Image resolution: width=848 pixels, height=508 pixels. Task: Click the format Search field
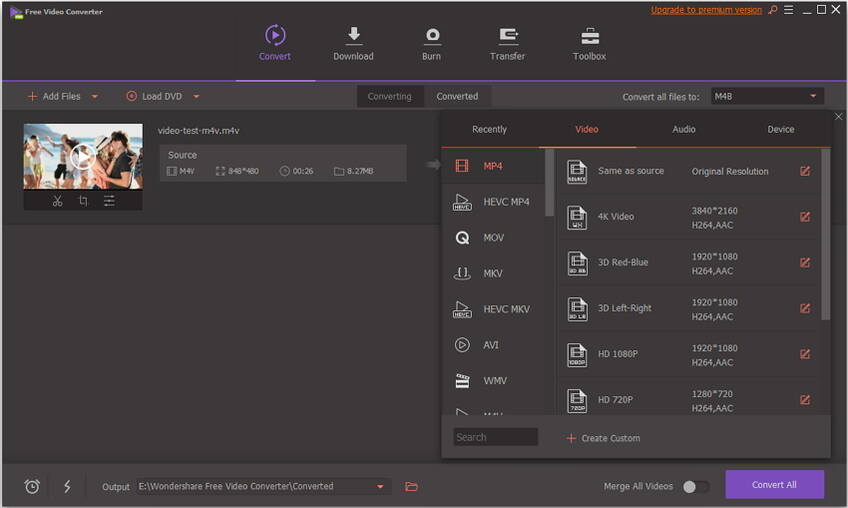click(x=495, y=437)
